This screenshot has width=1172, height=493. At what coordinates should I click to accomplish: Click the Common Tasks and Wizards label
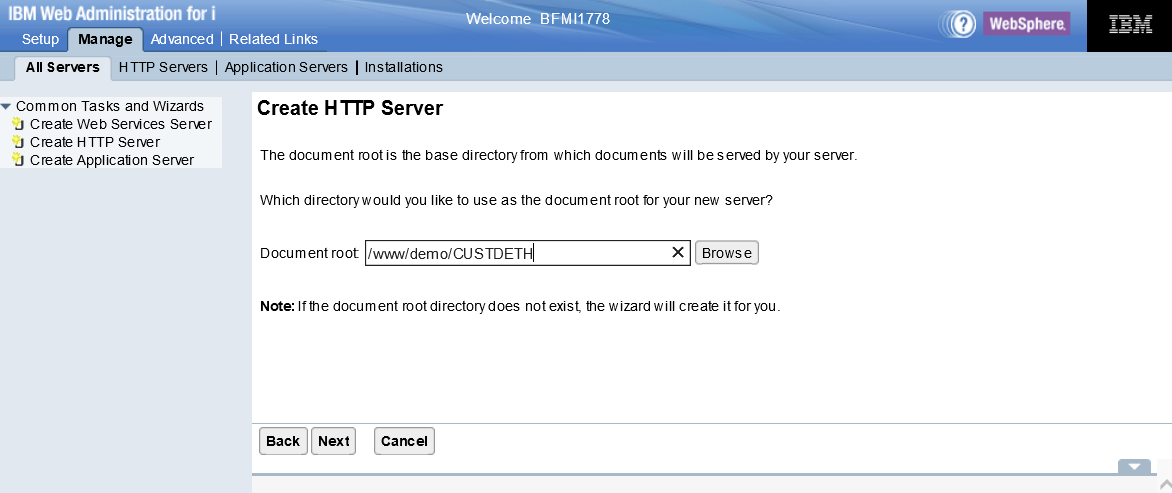(110, 106)
